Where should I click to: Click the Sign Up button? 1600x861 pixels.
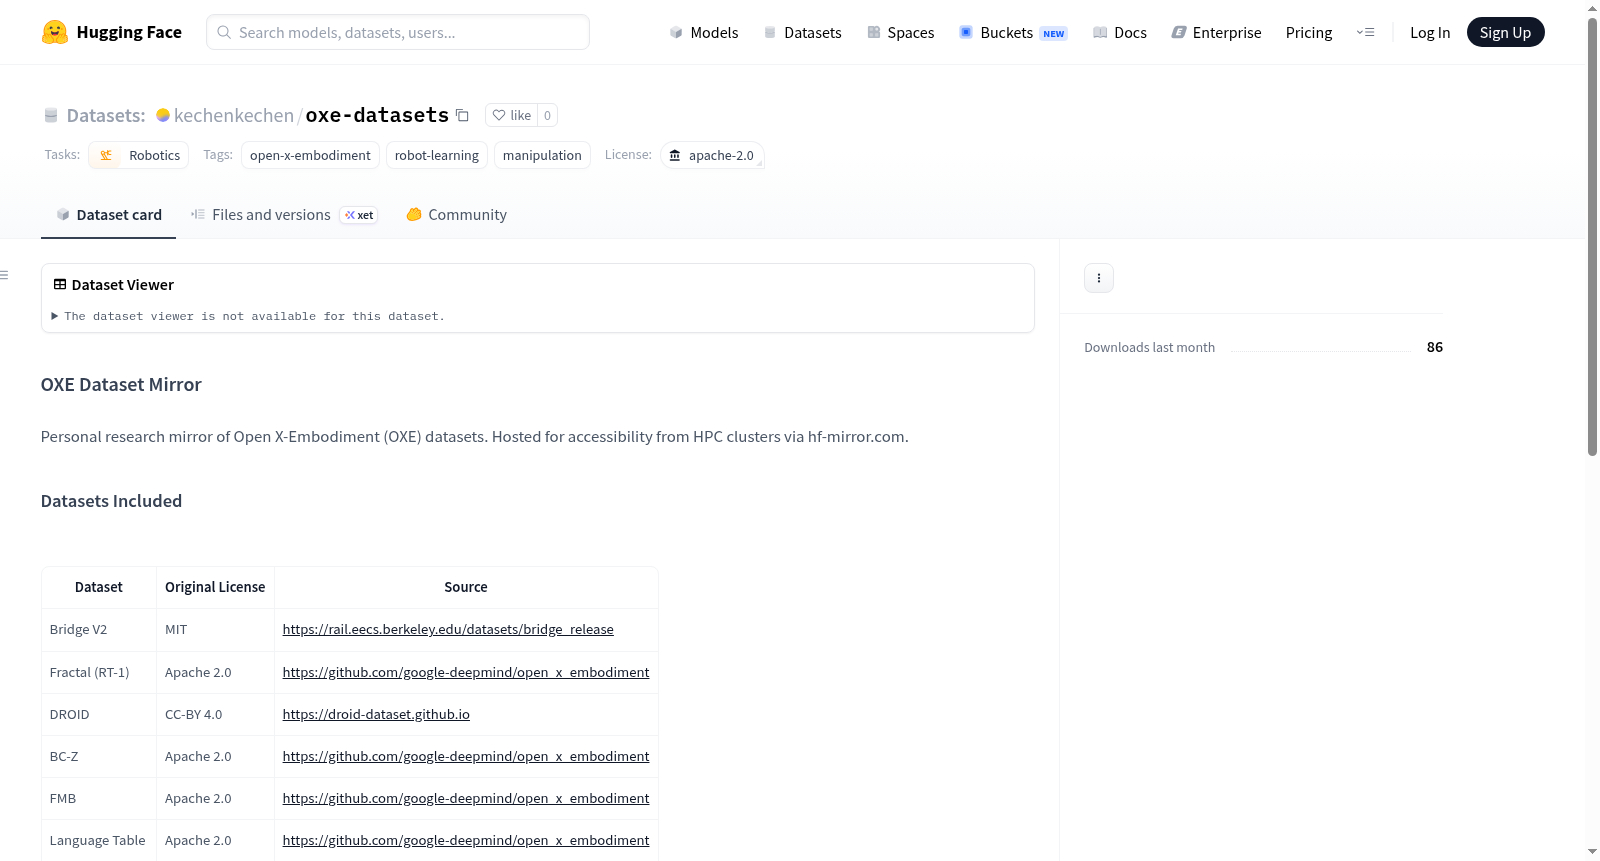tap(1506, 32)
